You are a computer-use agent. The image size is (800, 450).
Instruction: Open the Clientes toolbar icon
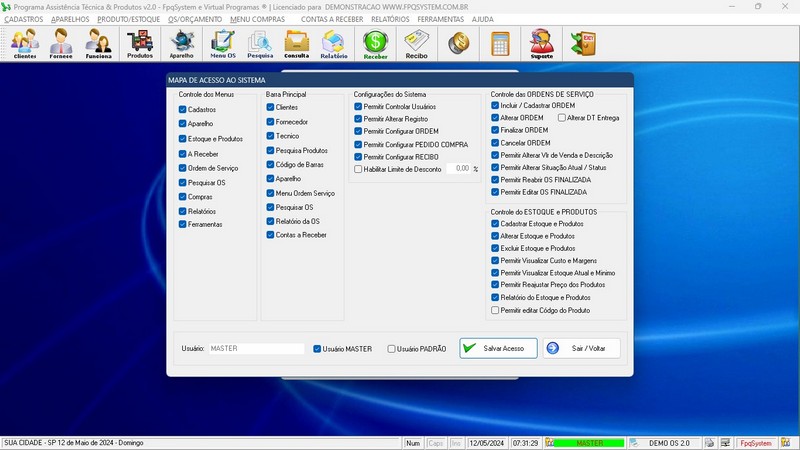(25, 44)
